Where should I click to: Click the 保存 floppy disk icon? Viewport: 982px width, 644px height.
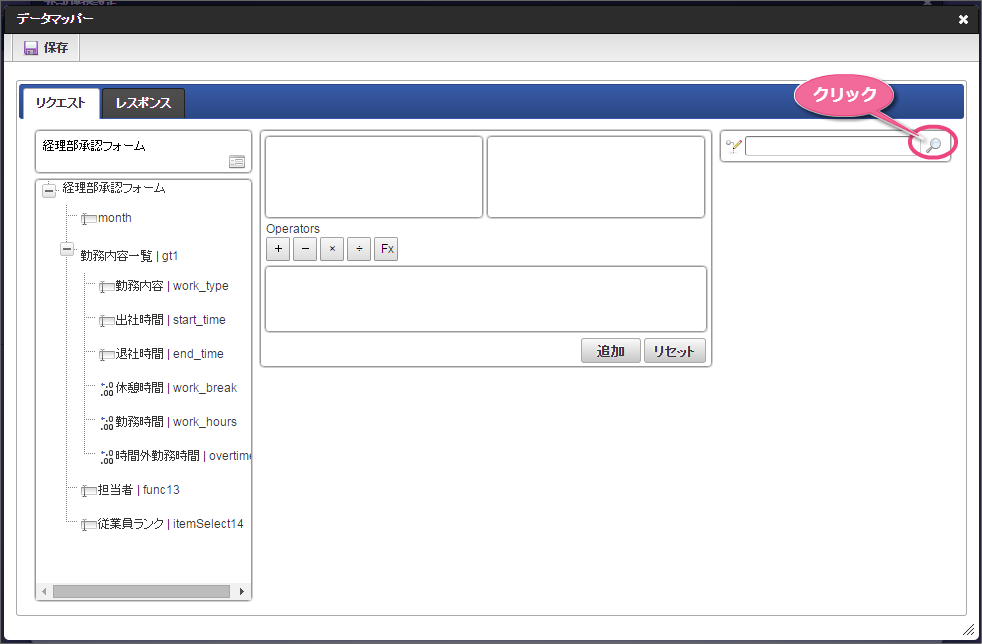point(31,48)
